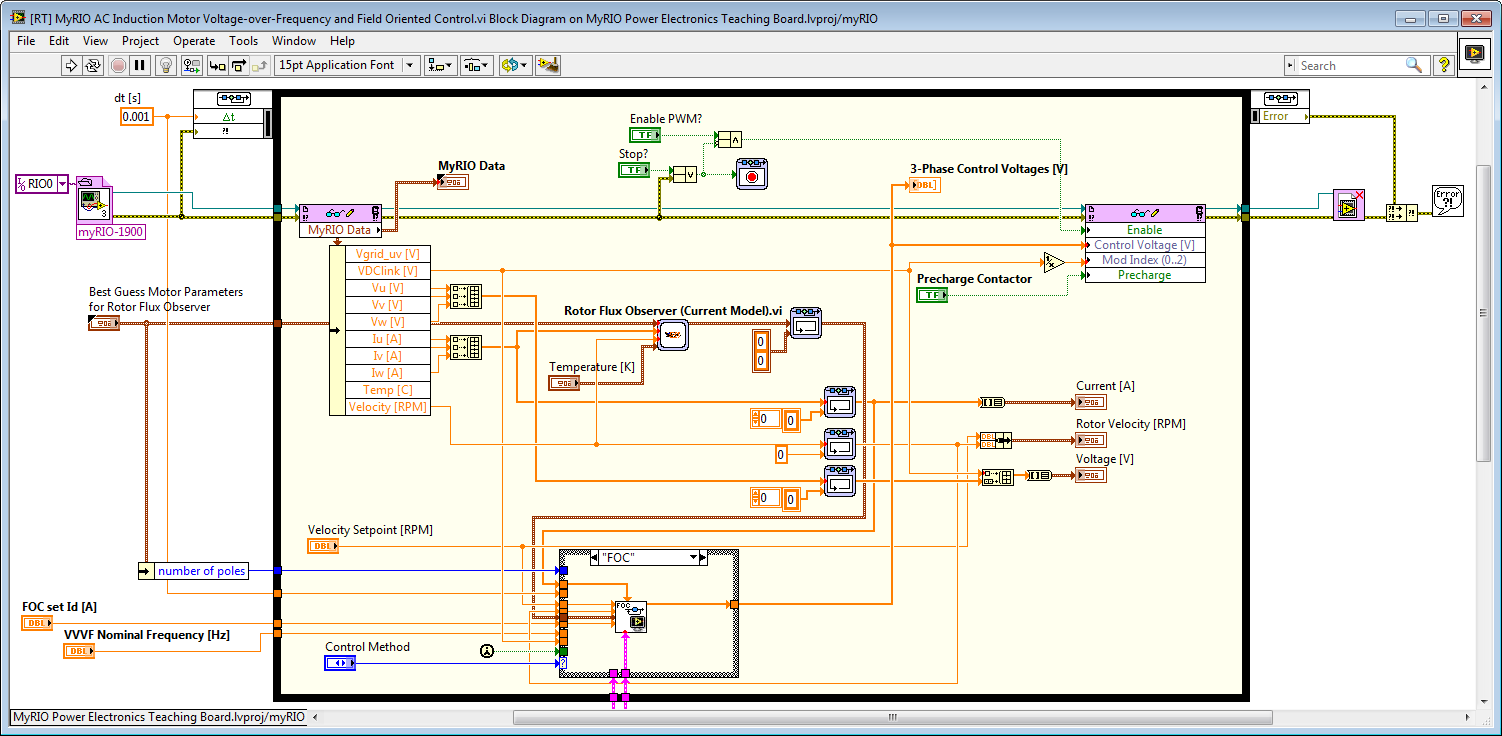
Task: Open Distribute Objects dropdown
Action: [x=476, y=65]
